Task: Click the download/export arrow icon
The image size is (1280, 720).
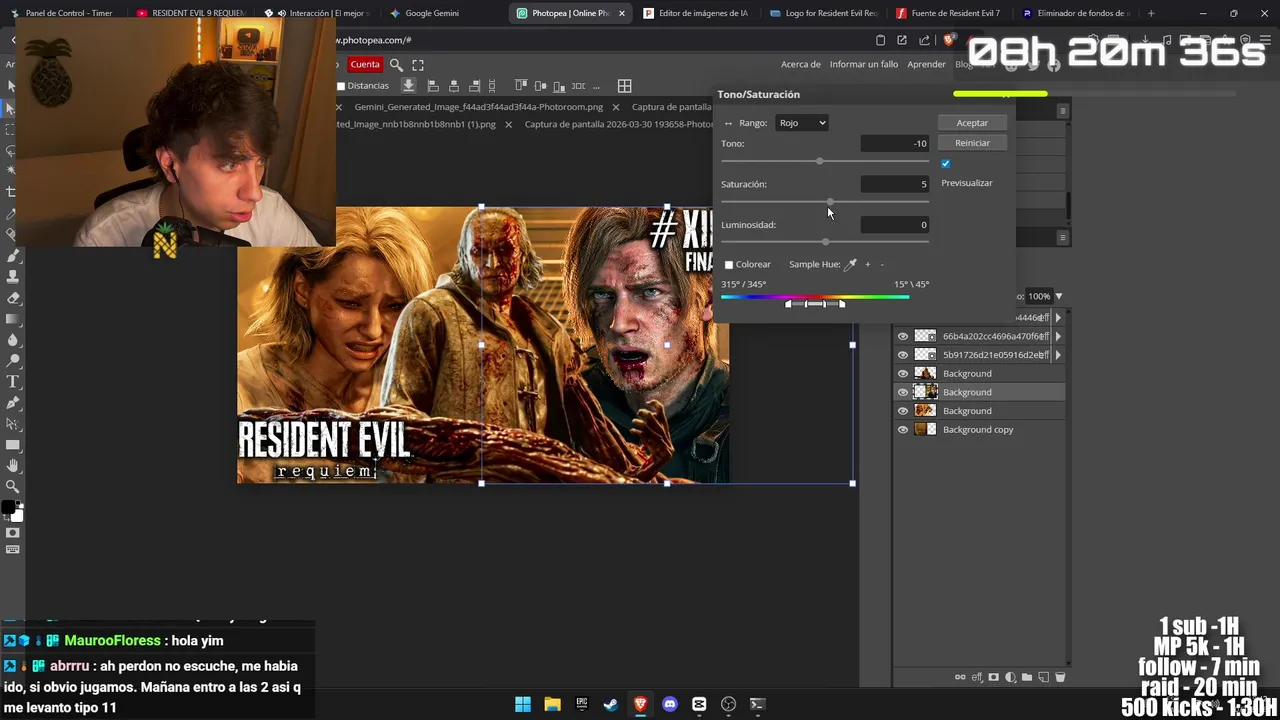Action: 408,86
